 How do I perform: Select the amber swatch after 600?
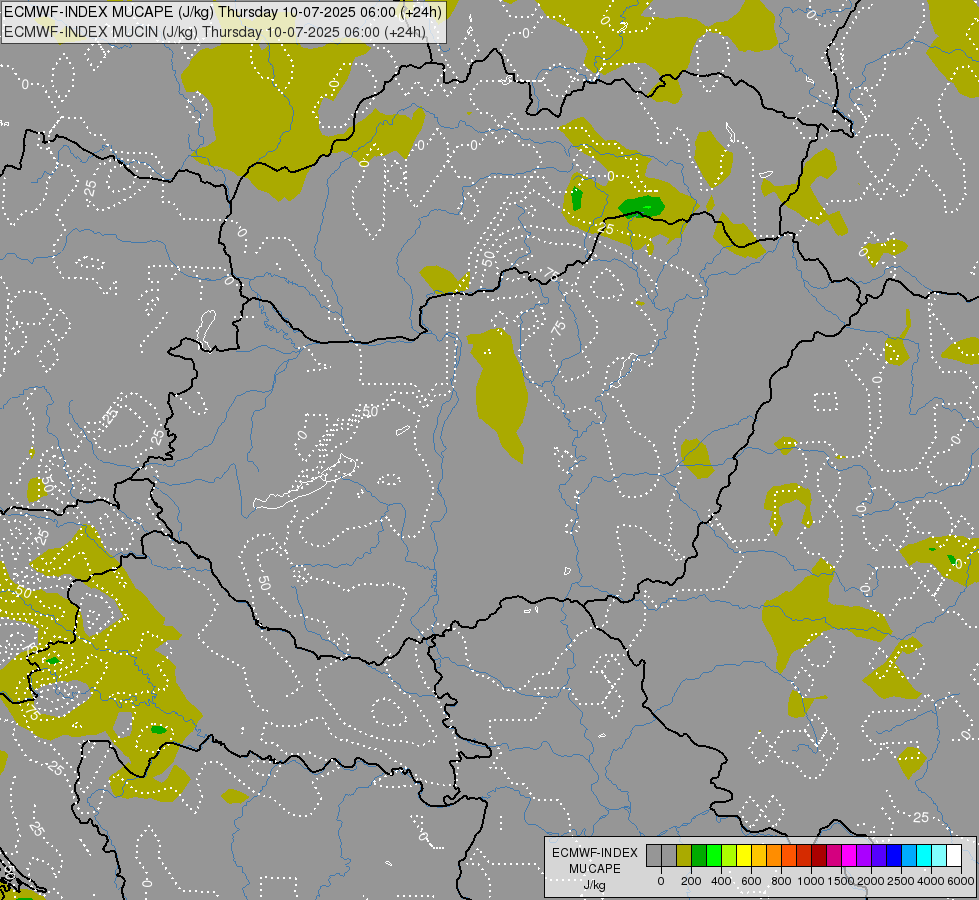point(759,855)
